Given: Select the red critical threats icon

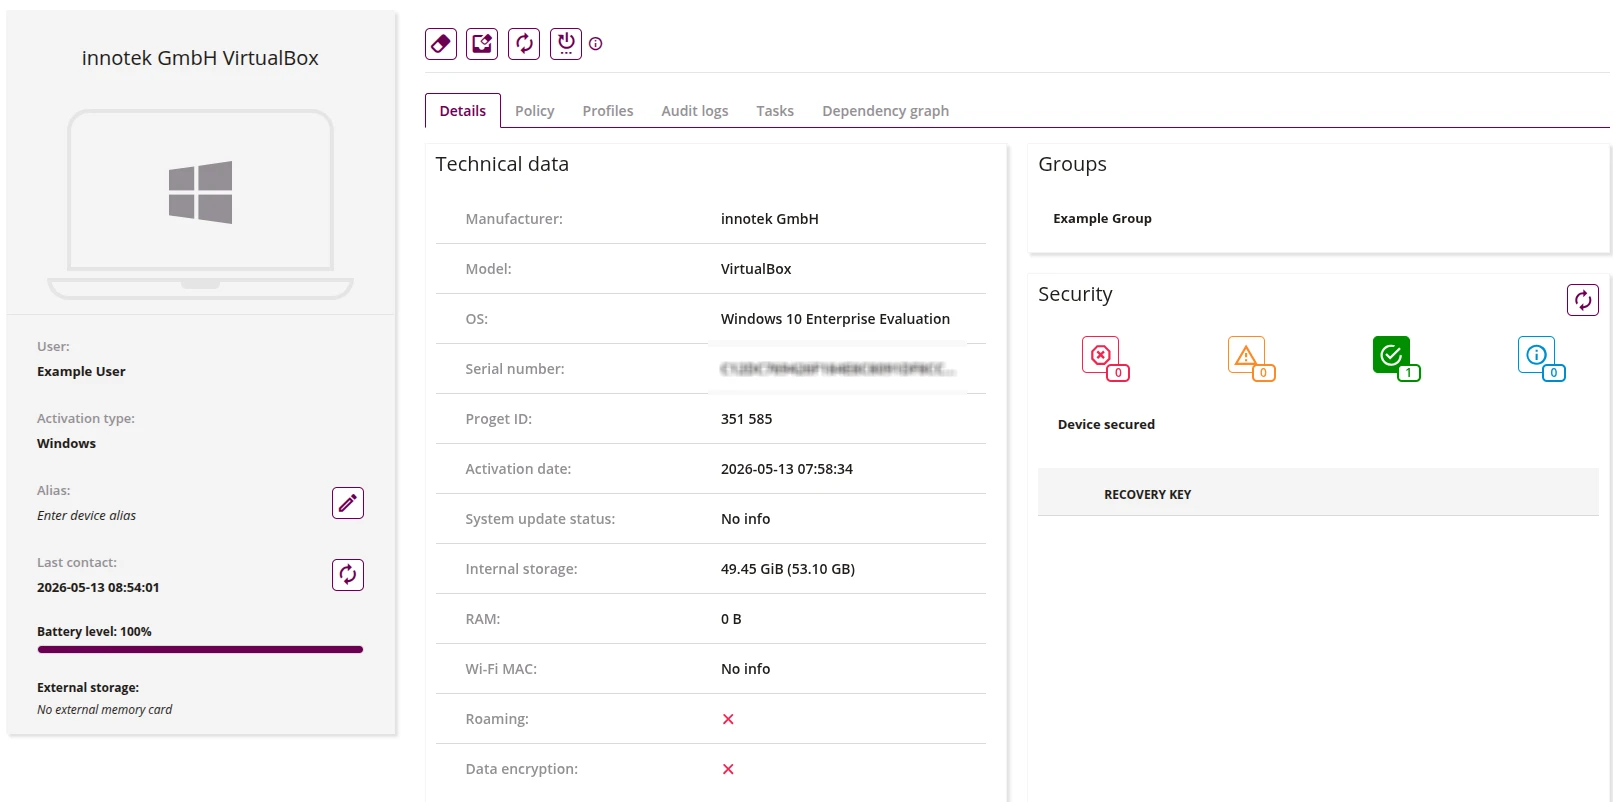Looking at the screenshot, I should pyautogui.click(x=1105, y=358).
